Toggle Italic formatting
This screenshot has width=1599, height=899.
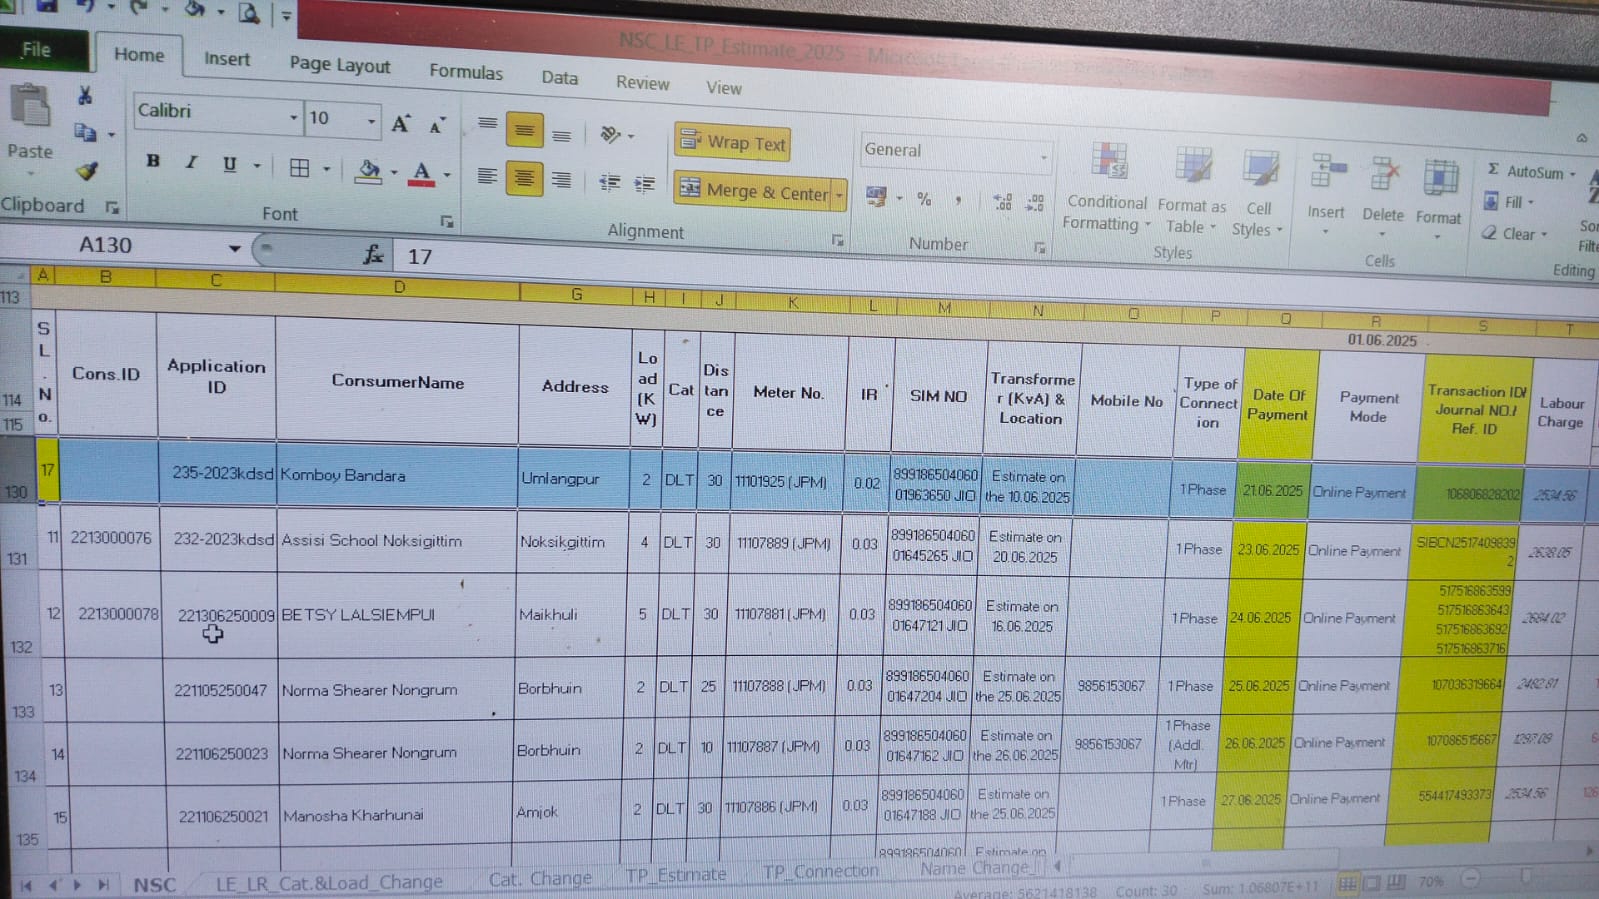(x=191, y=162)
